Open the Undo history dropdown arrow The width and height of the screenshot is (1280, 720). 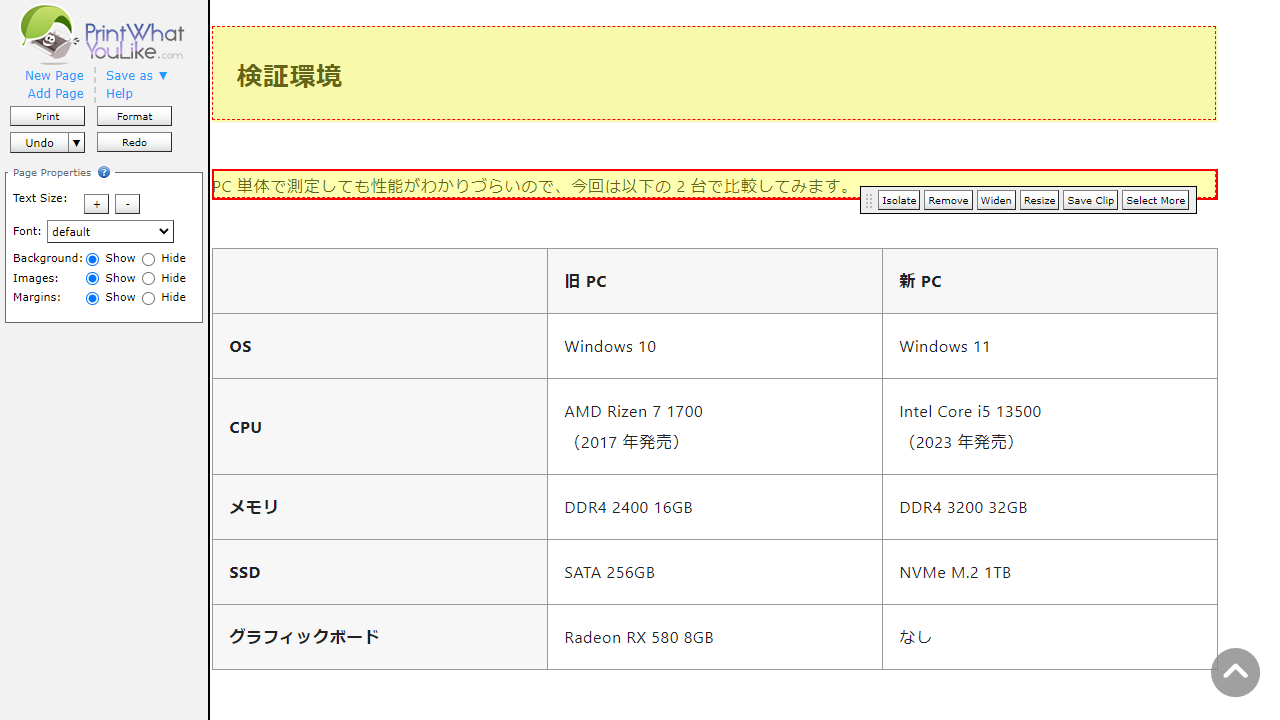pyautogui.click(x=77, y=143)
